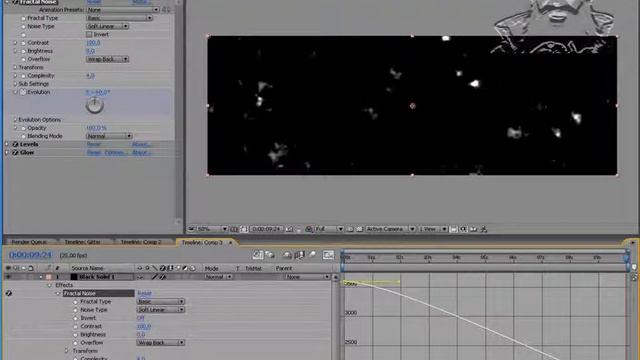This screenshot has height=360, width=640.
Task: Switch to Timeline: Comp 2 tab
Action: (141, 242)
